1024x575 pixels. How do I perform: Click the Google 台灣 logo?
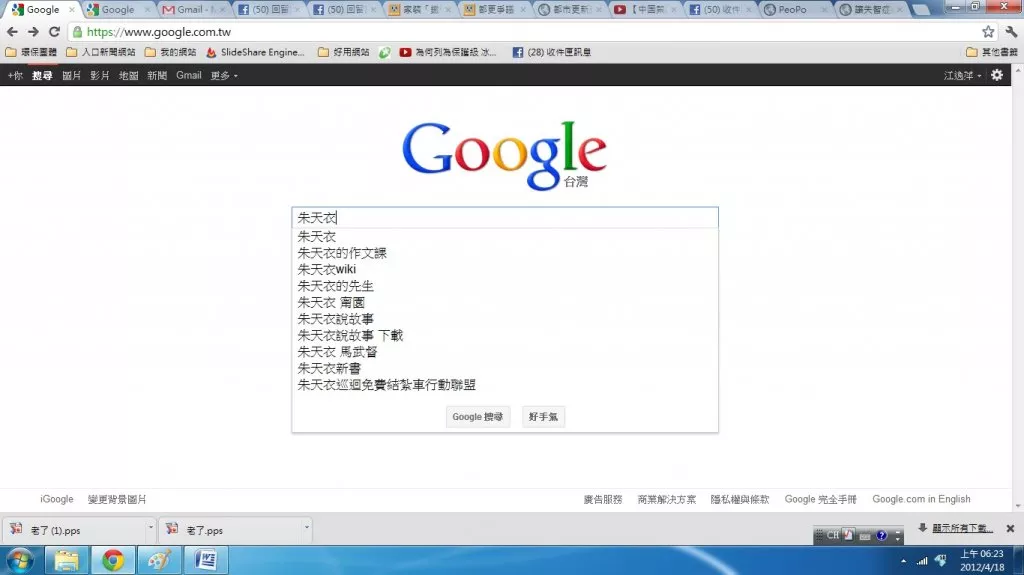point(504,156)
